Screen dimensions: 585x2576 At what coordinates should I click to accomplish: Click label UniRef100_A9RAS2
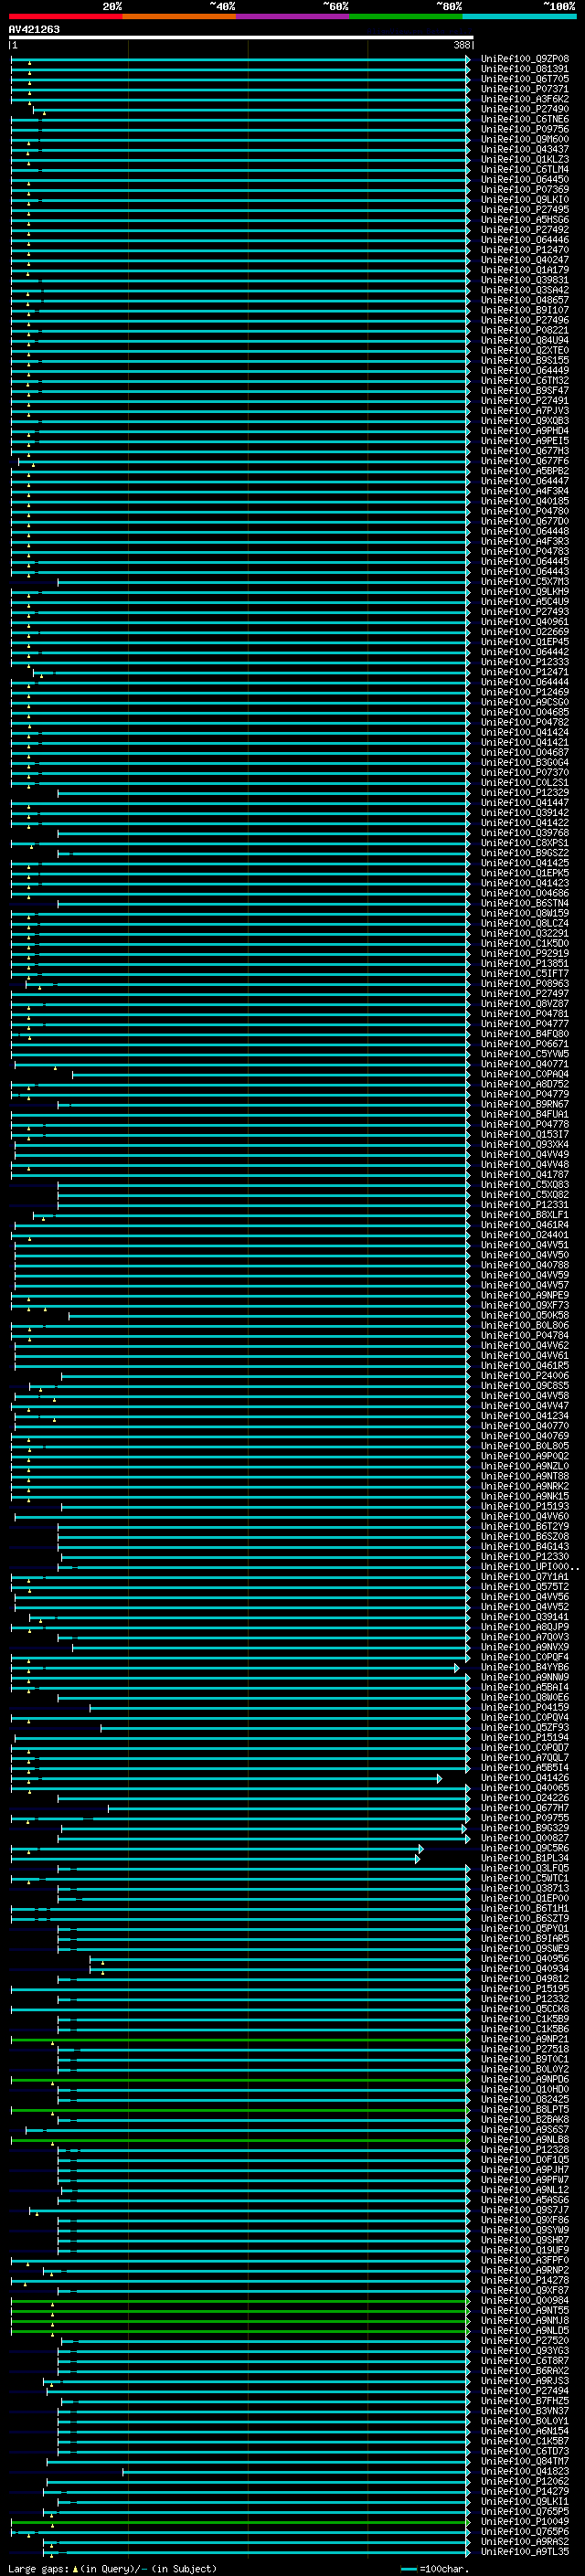(x=524, y=2541)
